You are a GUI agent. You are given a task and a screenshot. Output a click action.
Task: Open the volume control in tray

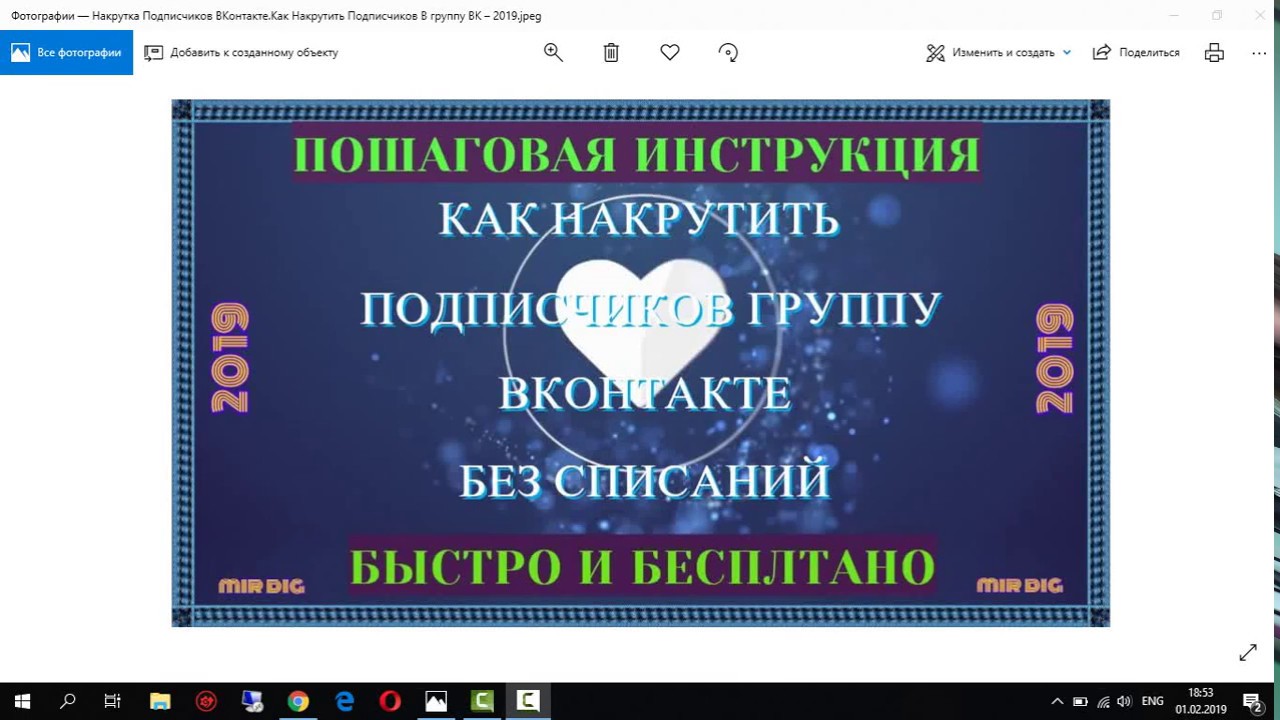tap(1124, 701)
